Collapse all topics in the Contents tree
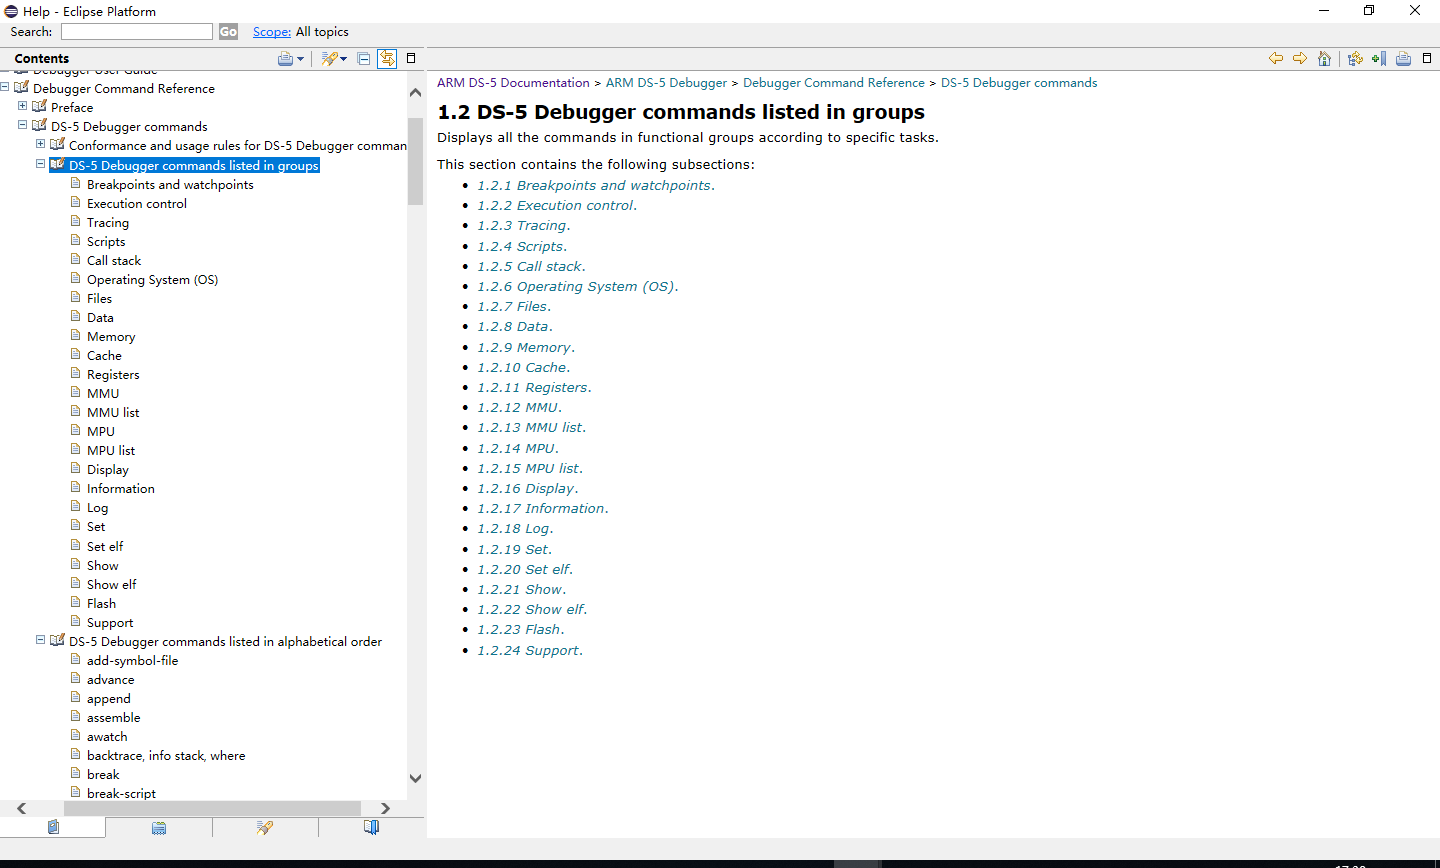 364,59
